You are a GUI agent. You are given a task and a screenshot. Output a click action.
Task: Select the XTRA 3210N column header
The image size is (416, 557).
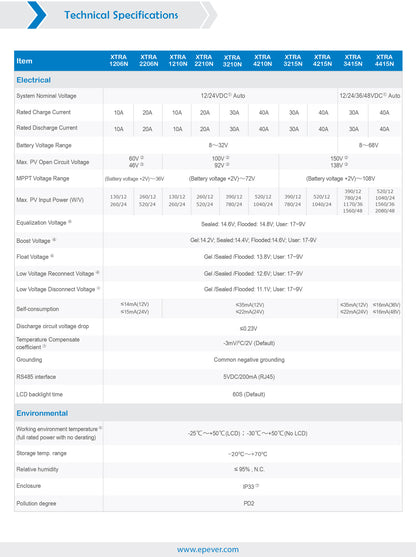click(x=232, y=61)
